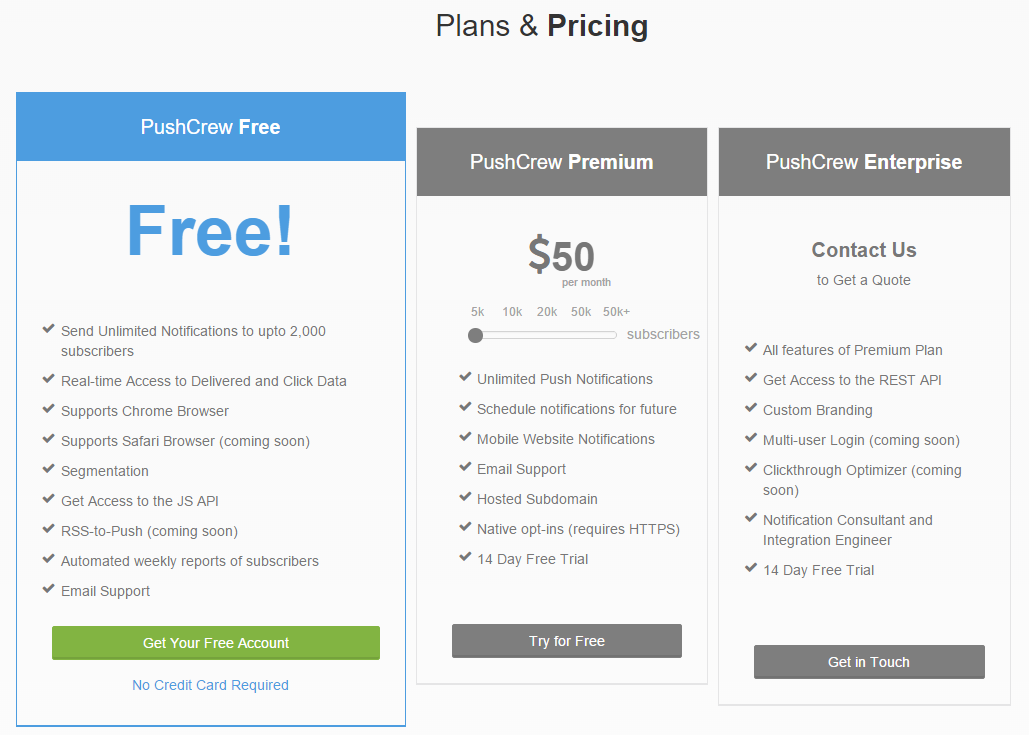Viewport: 1029px width, 735px height.
Task: Click the checkmark beside "Unlimited Push Notifications"
Action: tap(466, 378)
